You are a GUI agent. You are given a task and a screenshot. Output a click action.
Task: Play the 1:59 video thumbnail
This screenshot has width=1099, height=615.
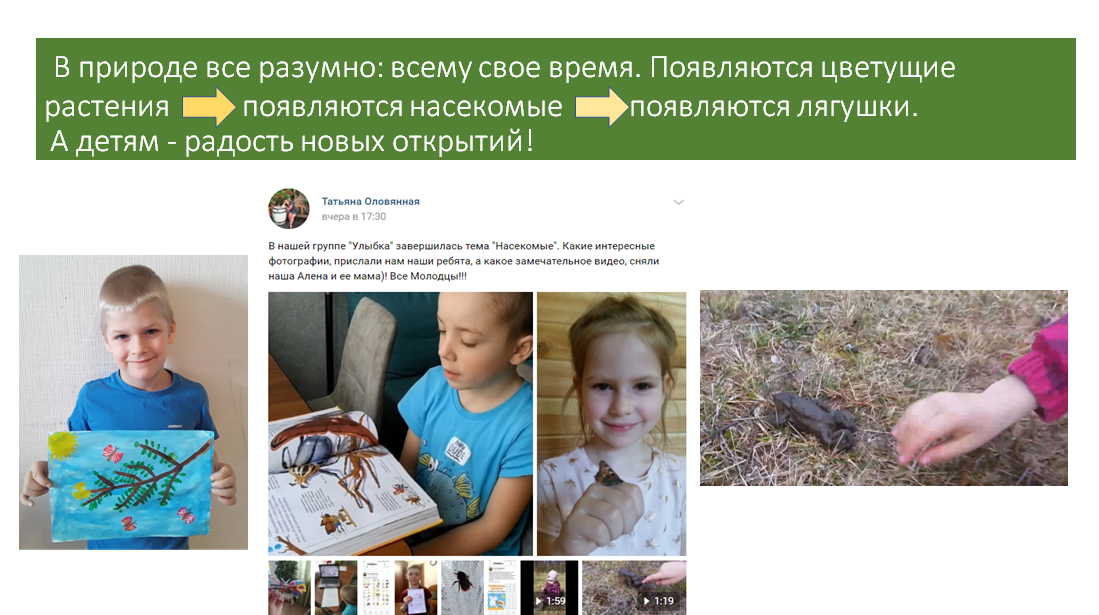tap(550, 588)
